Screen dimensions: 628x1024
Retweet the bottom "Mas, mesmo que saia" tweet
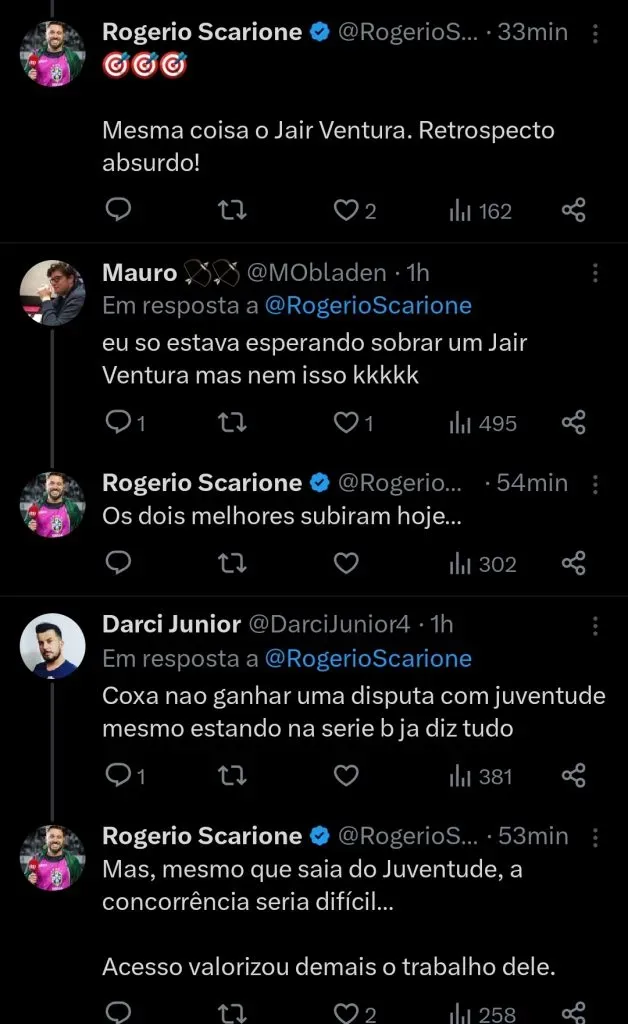(232, 1012)
